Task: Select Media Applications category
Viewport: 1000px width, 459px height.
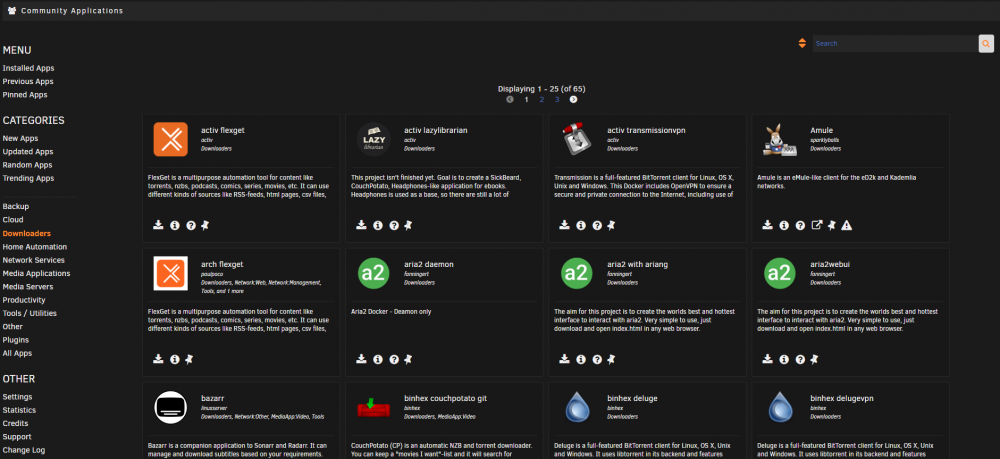Action: pos(36,273)
